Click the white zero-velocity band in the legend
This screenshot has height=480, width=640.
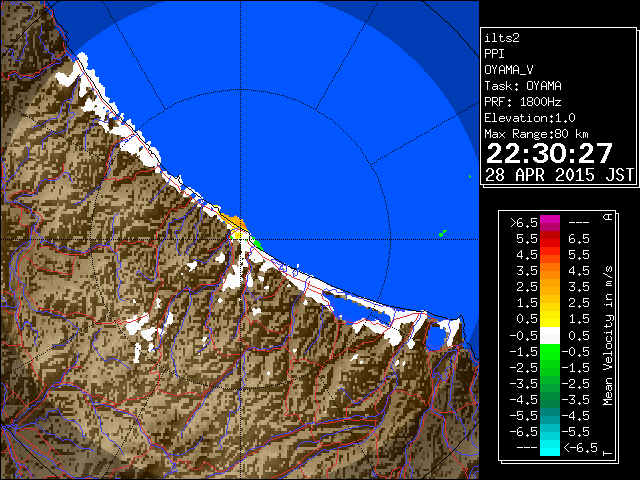click(550, 336)
